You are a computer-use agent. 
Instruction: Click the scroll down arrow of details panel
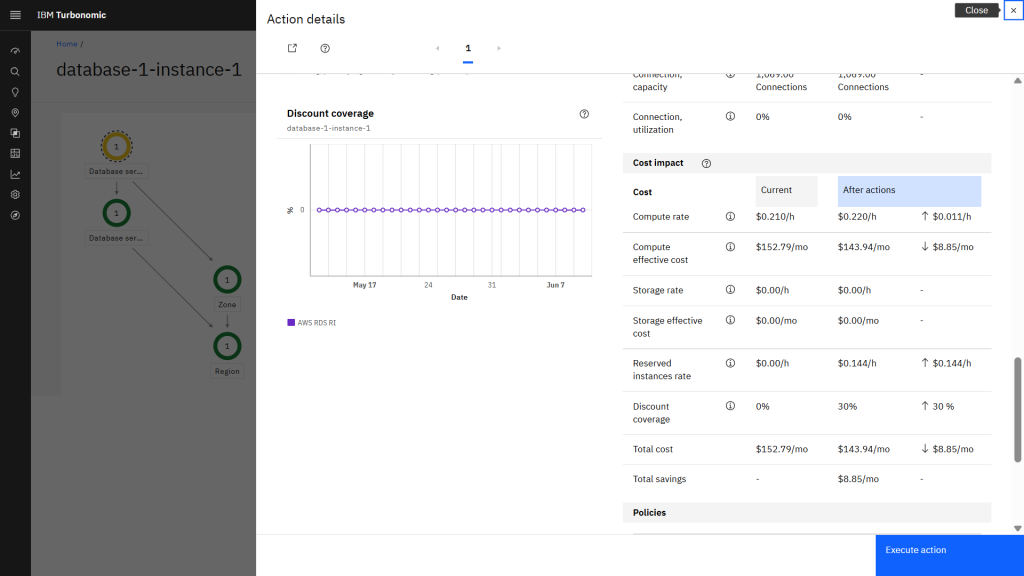(x=1017, y=528)
